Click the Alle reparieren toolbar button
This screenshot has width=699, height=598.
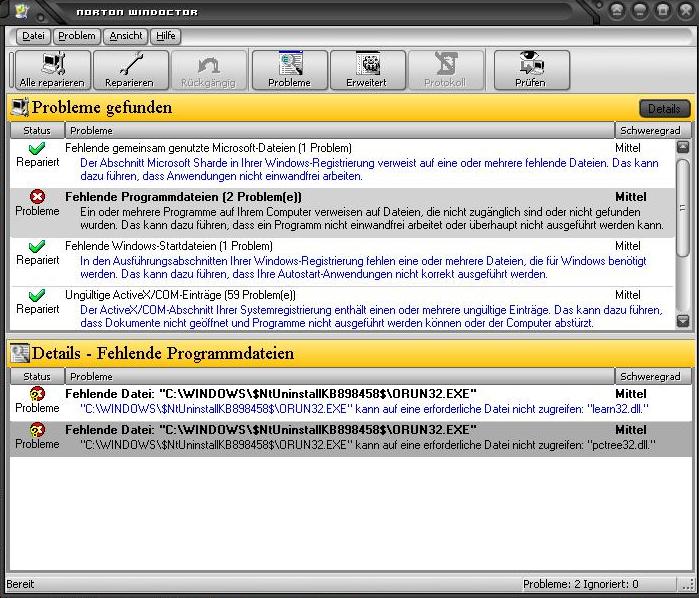(53, 70)
